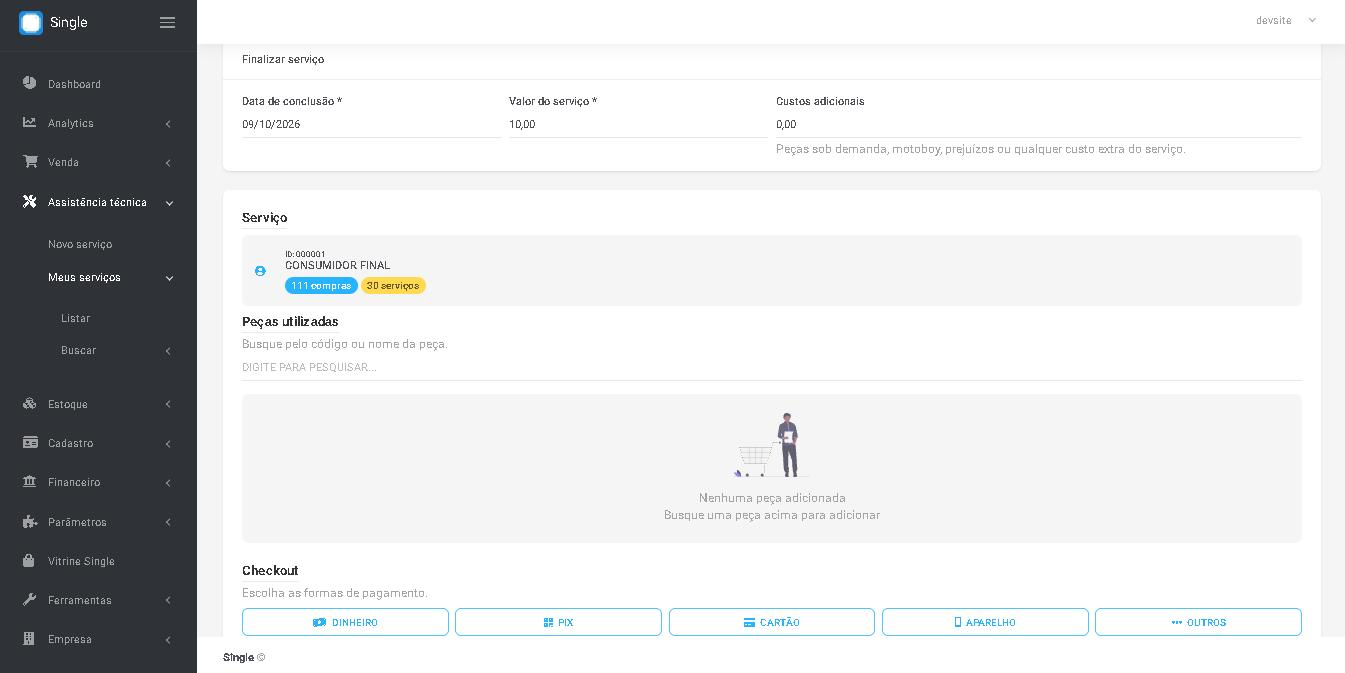
Task: Click the Custos adicionais field
Action: point(1039,125)
